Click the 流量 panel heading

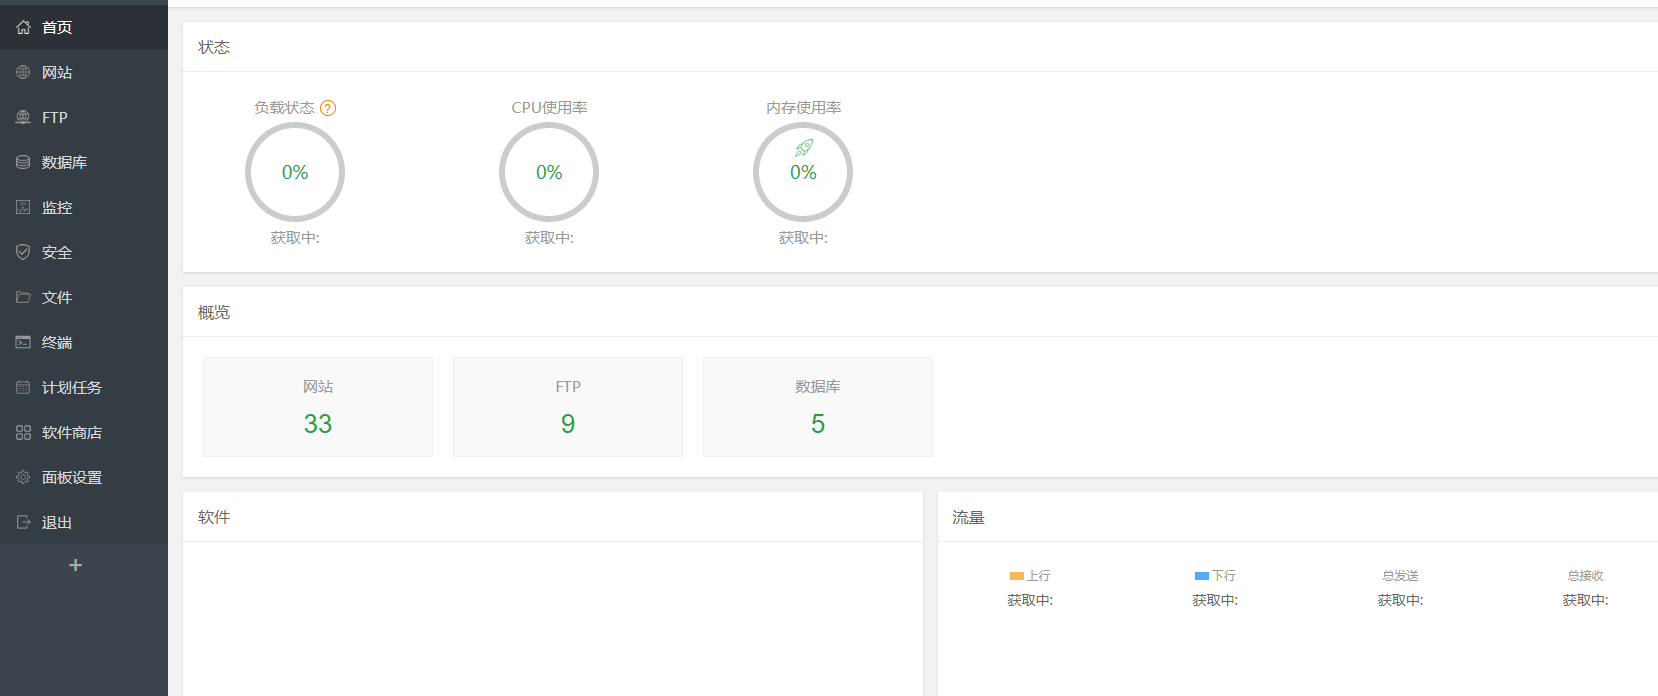[x=968, y=517]
